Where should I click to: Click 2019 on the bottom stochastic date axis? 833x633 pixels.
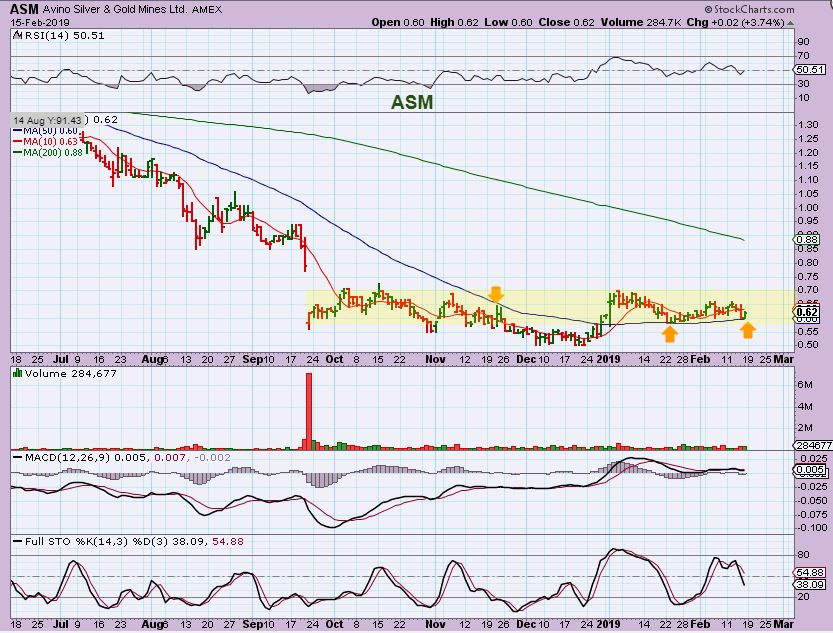click(x=608, y=625)
